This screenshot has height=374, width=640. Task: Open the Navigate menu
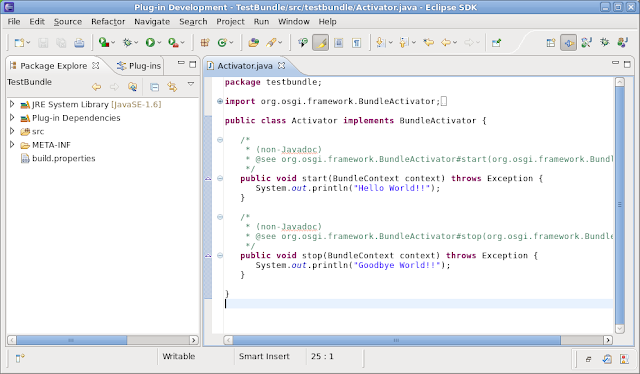152,22
